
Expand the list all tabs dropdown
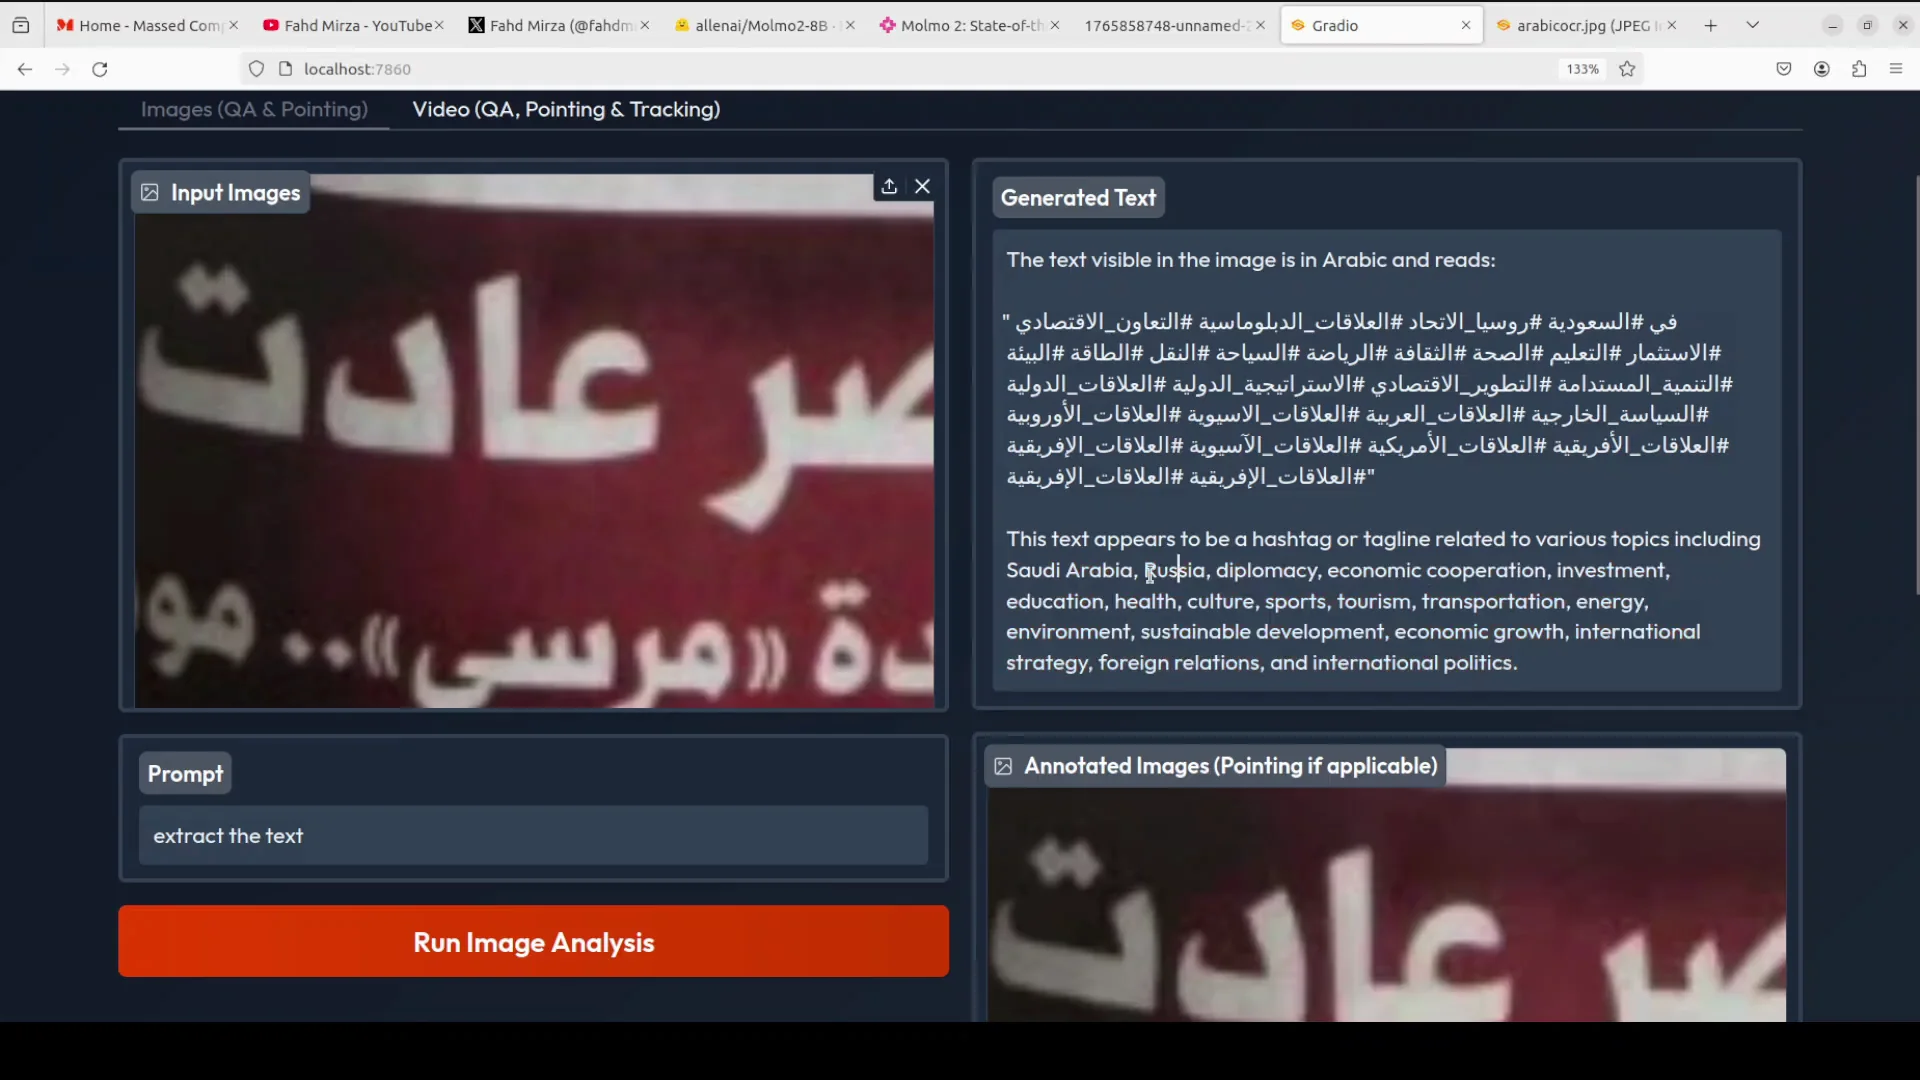(1753, 25)
